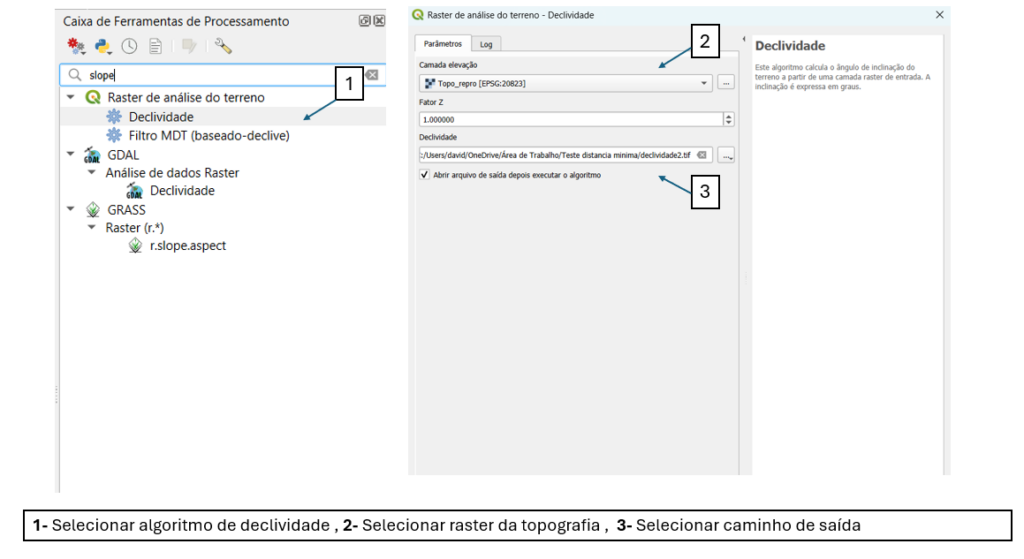Select GDAL Declividade algorithm
The width and height of the screenshot is (1024, 559).
pos(181,191)
